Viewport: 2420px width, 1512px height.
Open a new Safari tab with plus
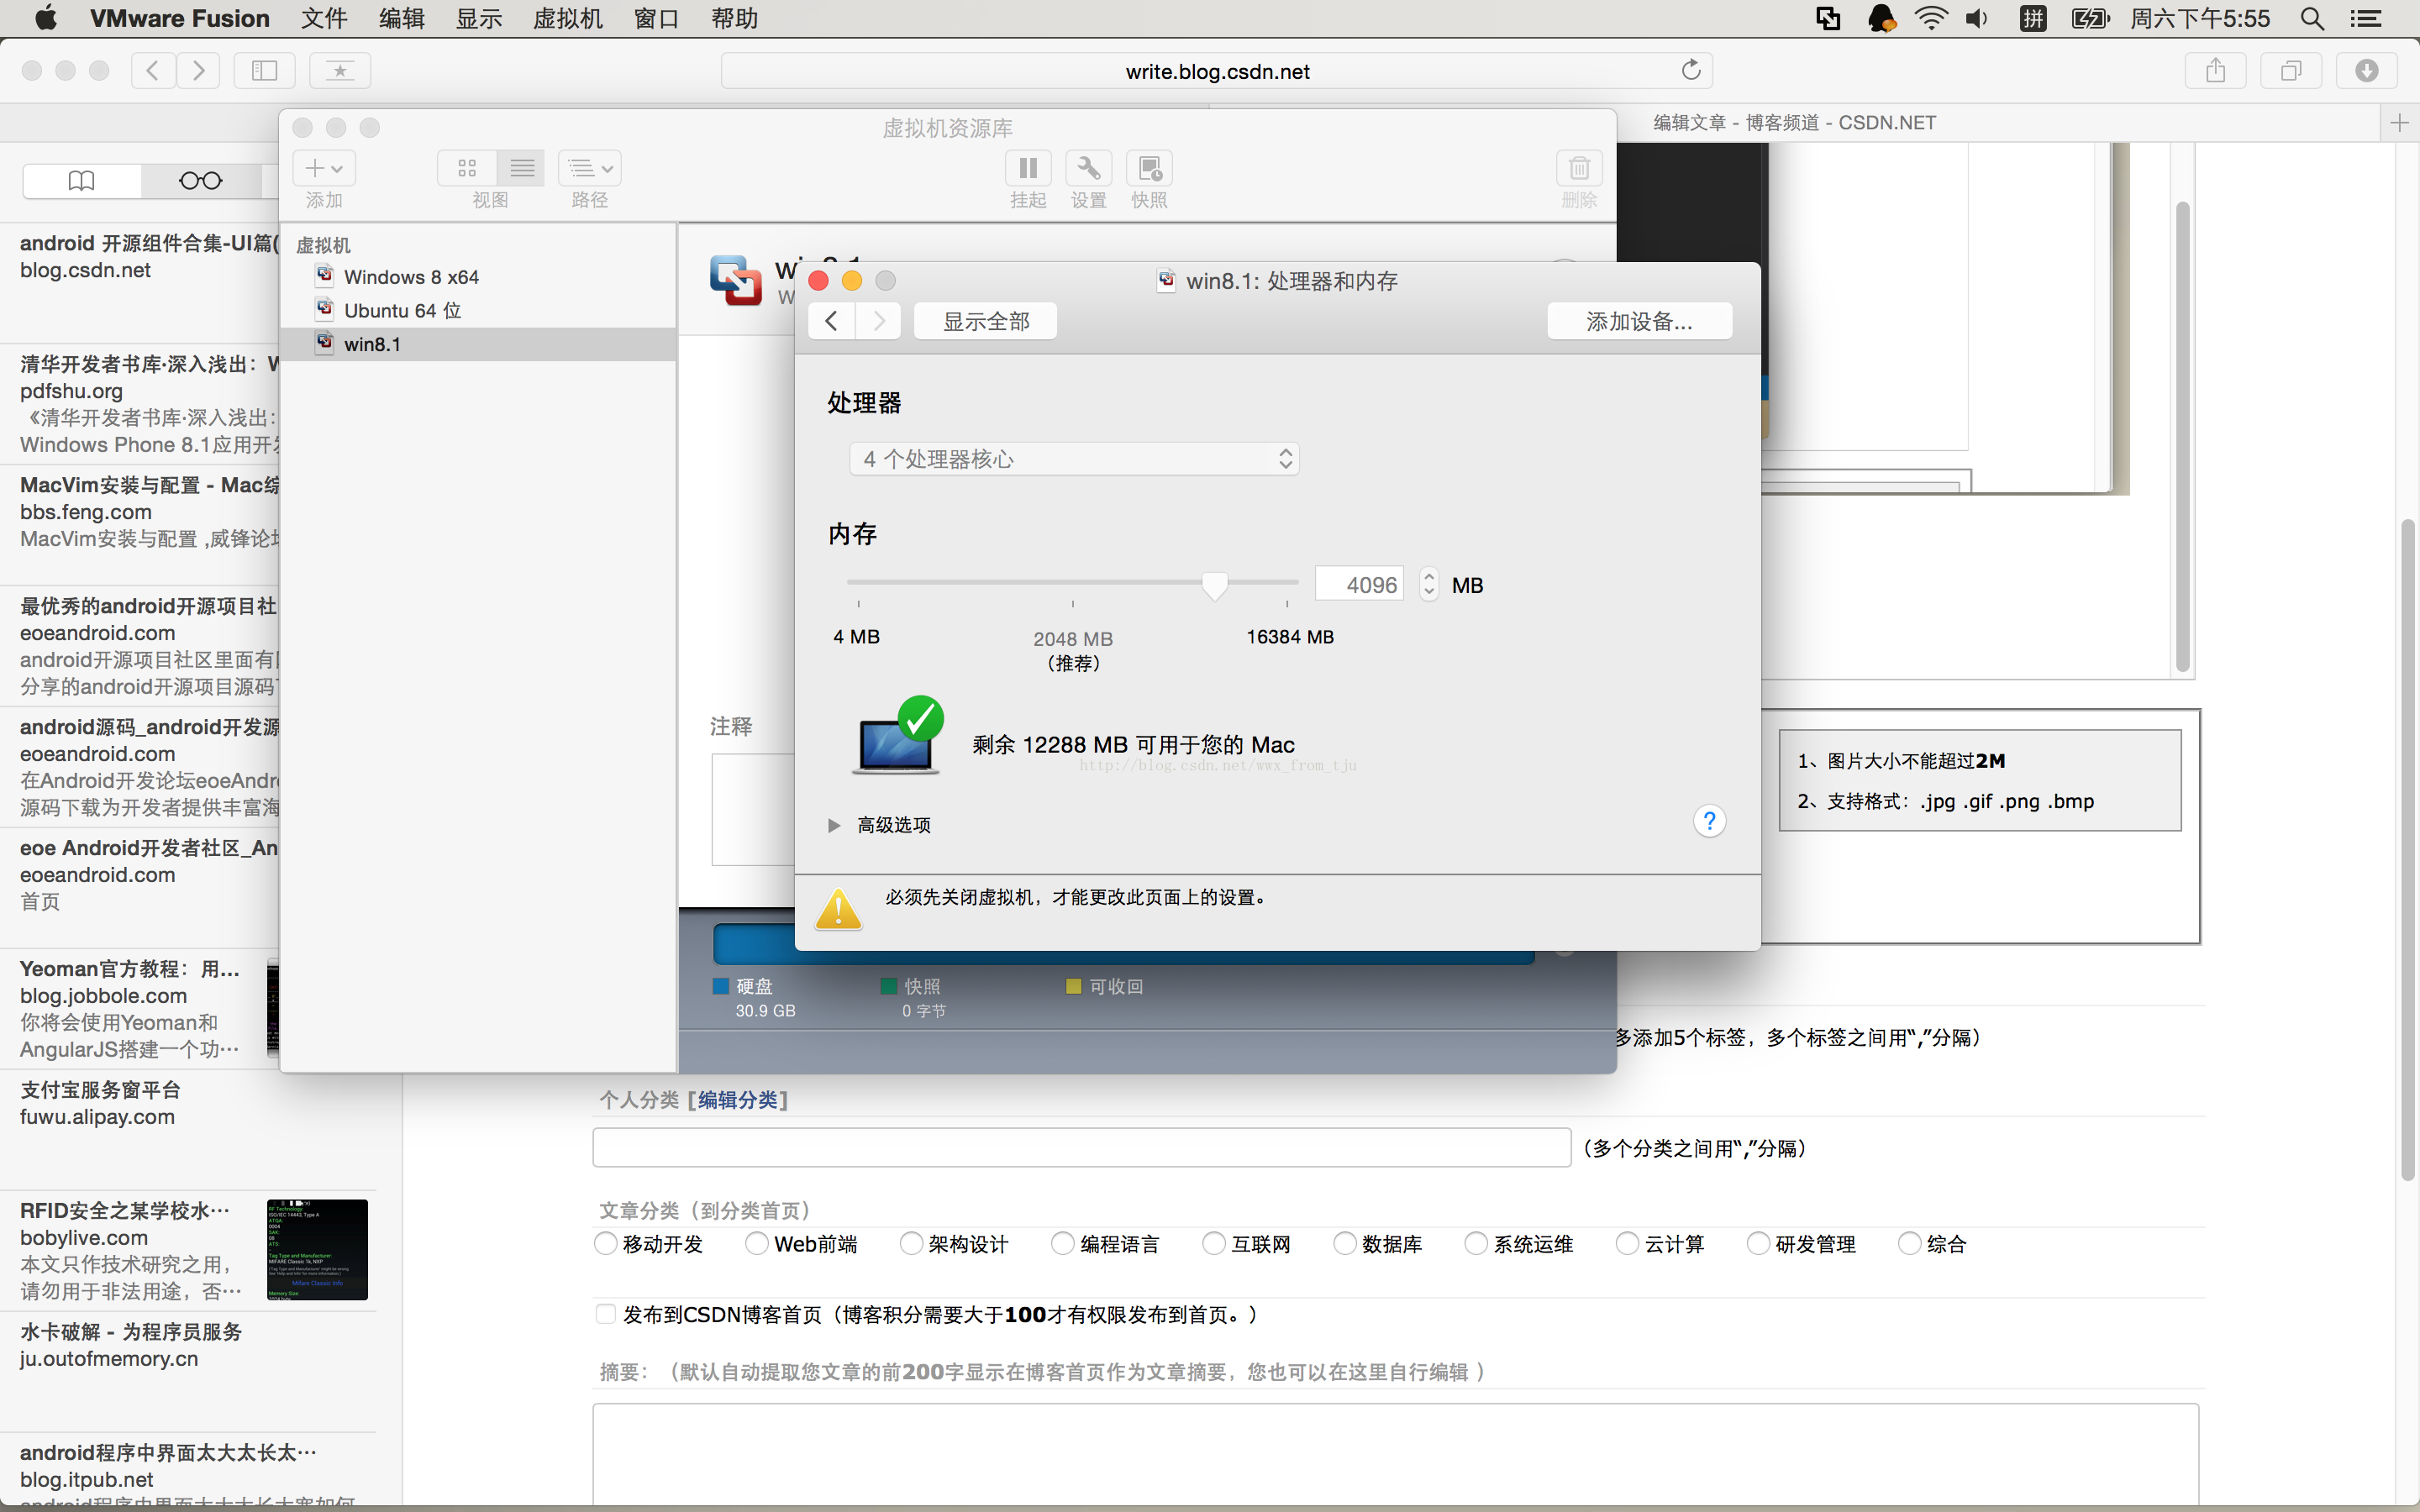2399,123
